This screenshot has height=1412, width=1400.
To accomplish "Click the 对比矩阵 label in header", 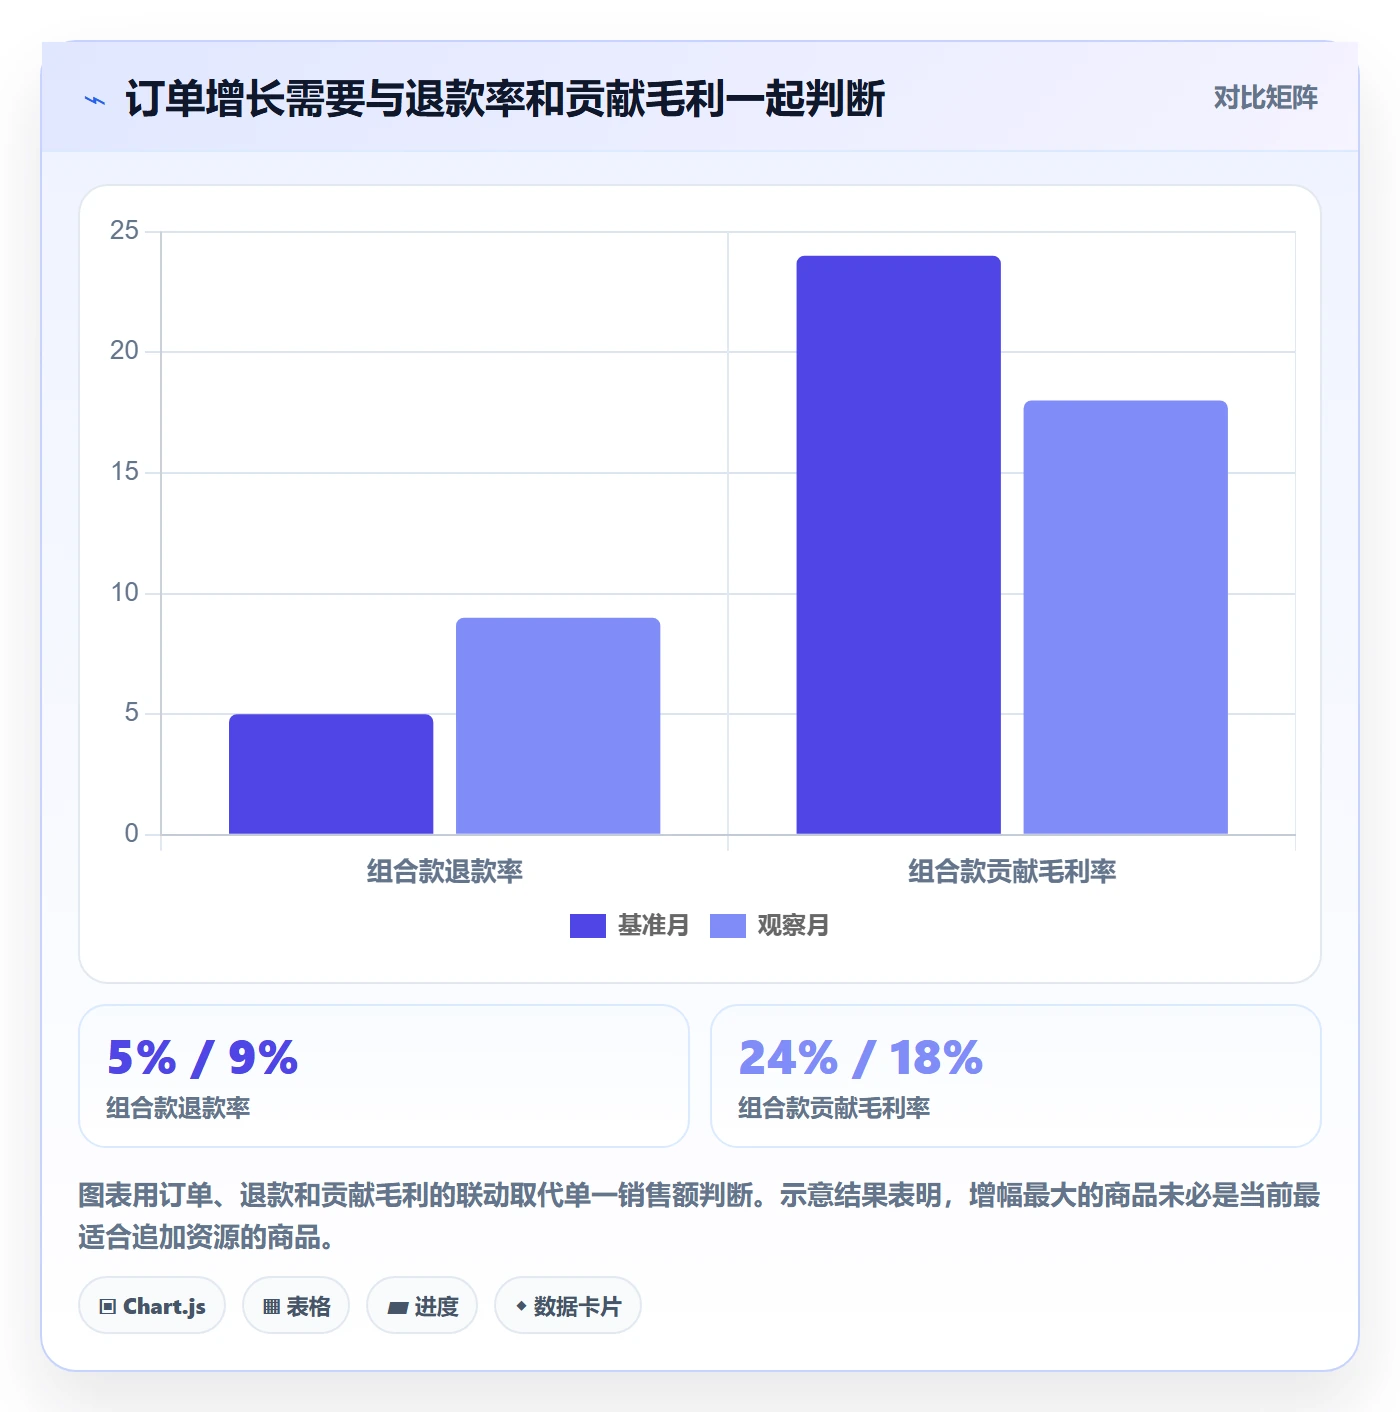I will click(1266, 97).
